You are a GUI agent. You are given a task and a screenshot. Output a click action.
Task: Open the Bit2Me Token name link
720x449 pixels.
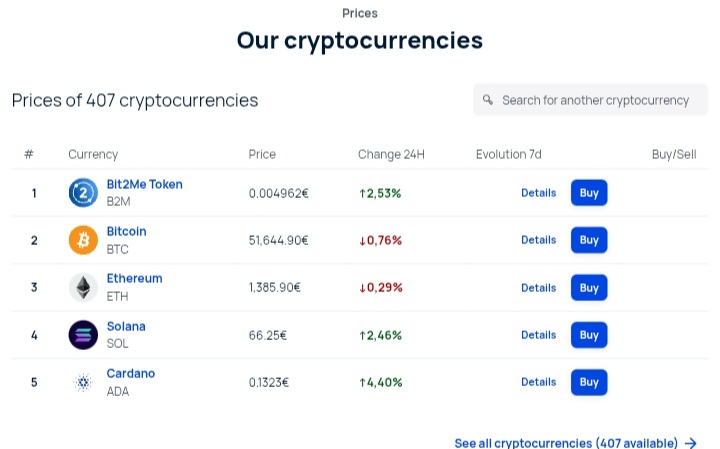(145, 185)
